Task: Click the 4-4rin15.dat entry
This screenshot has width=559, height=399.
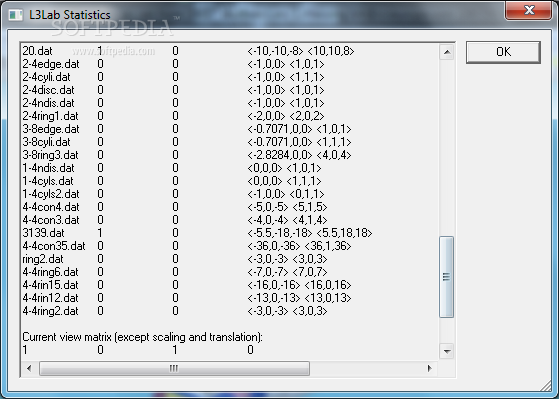Action: coord(51,285)
